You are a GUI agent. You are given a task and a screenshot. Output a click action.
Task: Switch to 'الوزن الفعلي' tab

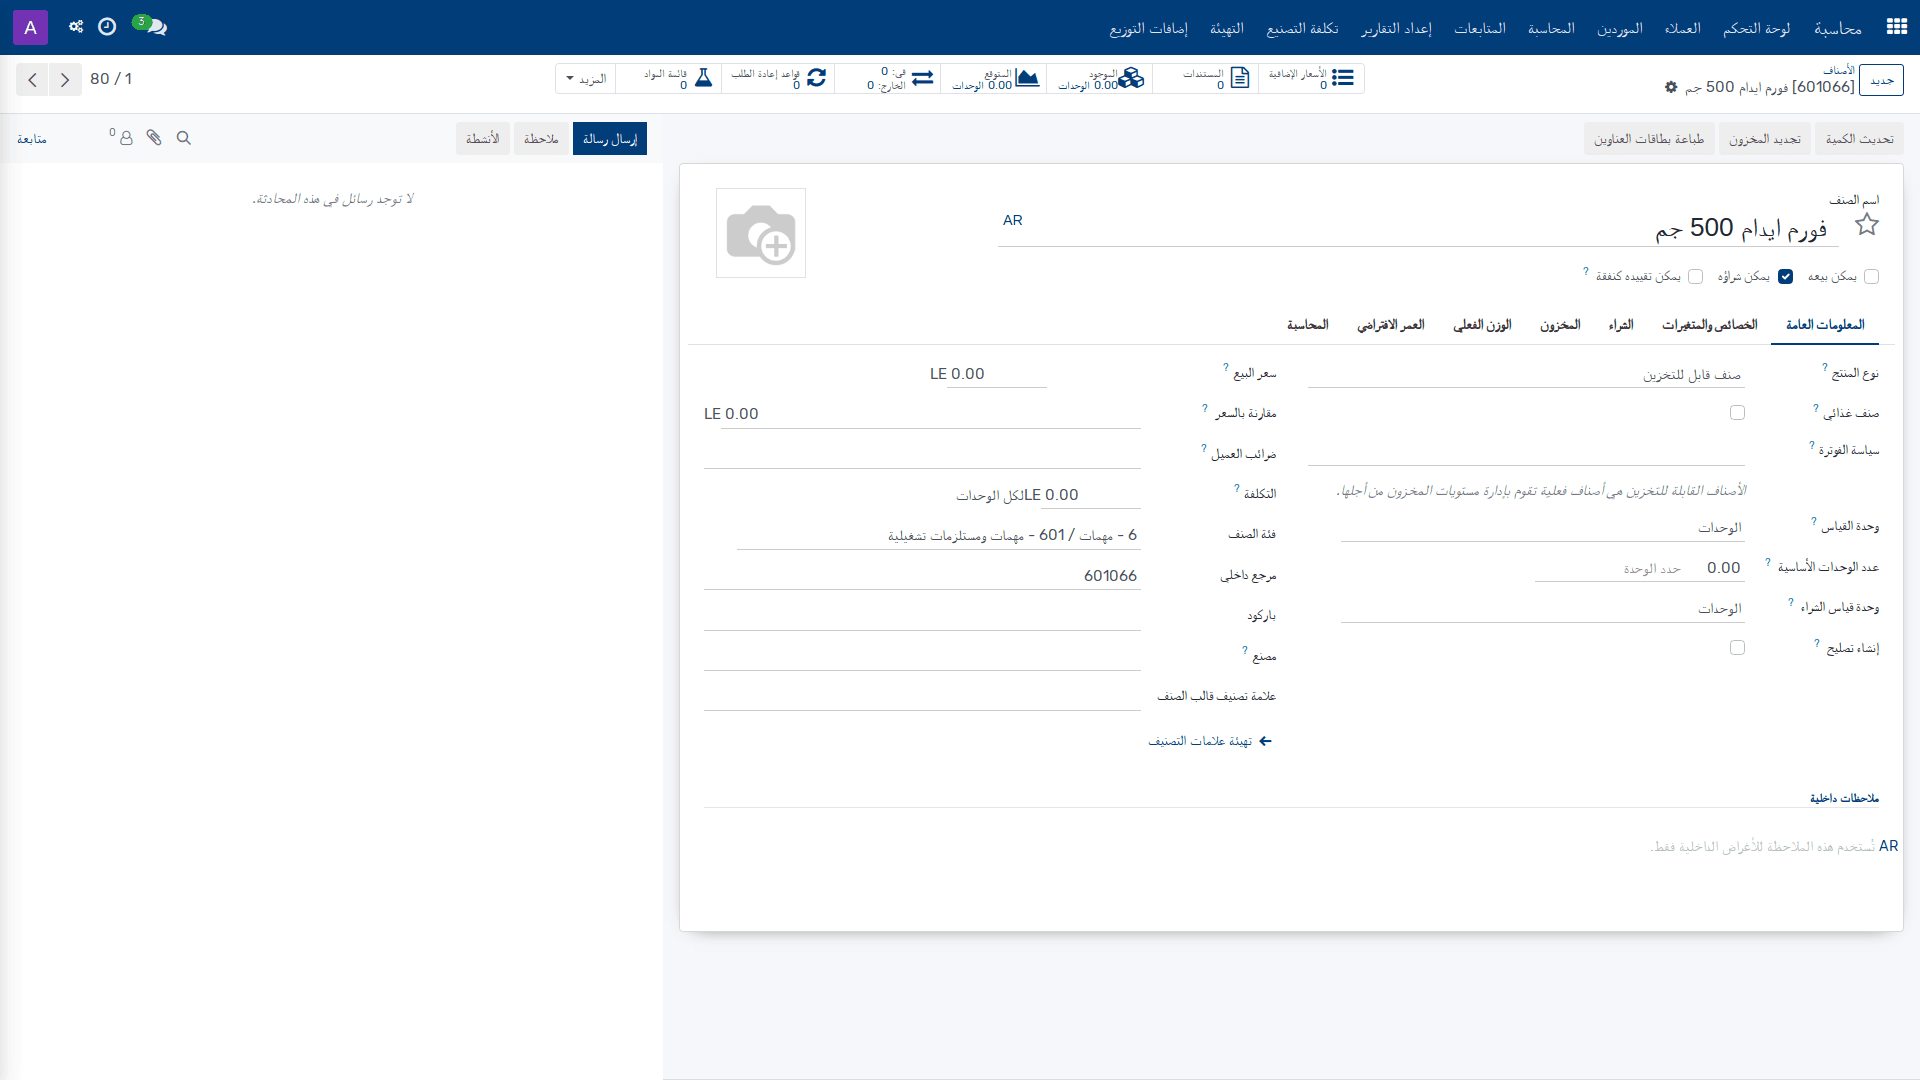[x=1482, y=325]
